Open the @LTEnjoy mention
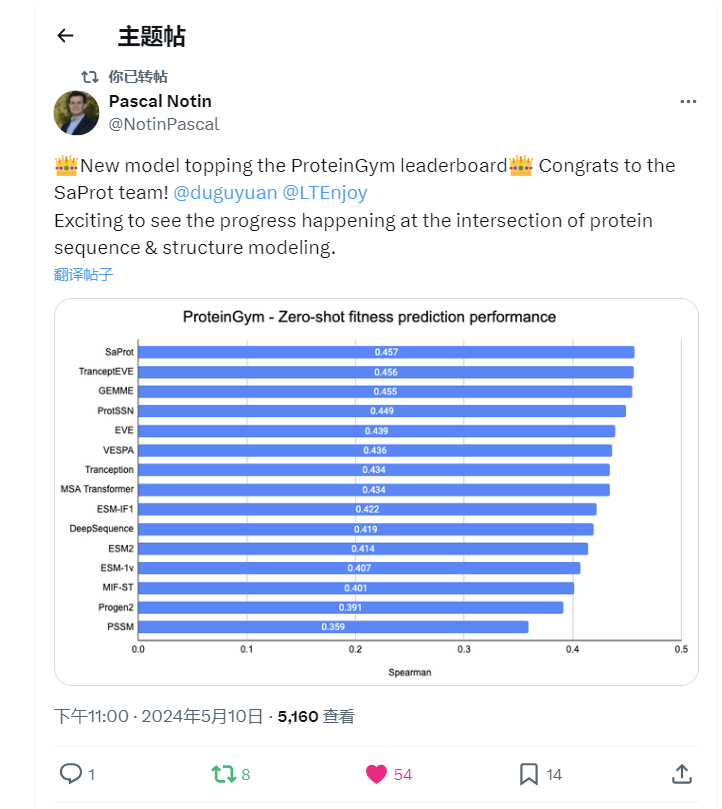722x809 pixels. point(325,192)
